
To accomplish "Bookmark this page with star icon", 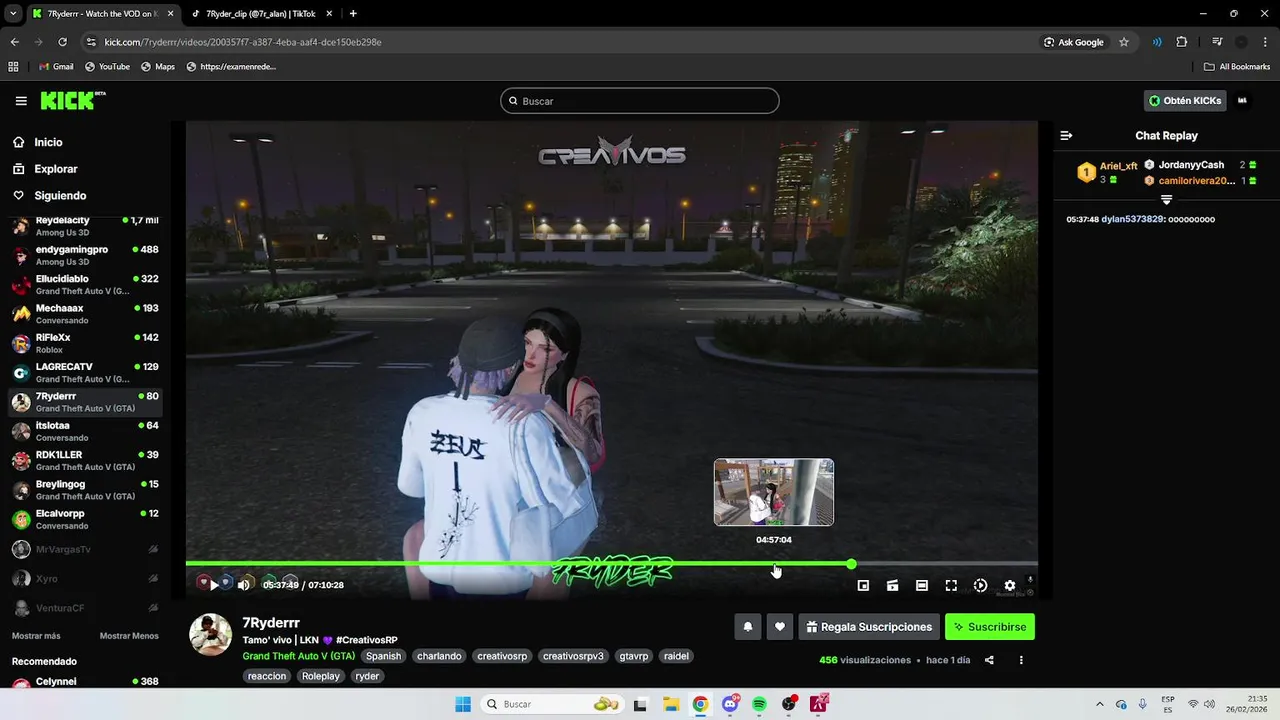I will pyautogui.click(x=1124, y=42).
